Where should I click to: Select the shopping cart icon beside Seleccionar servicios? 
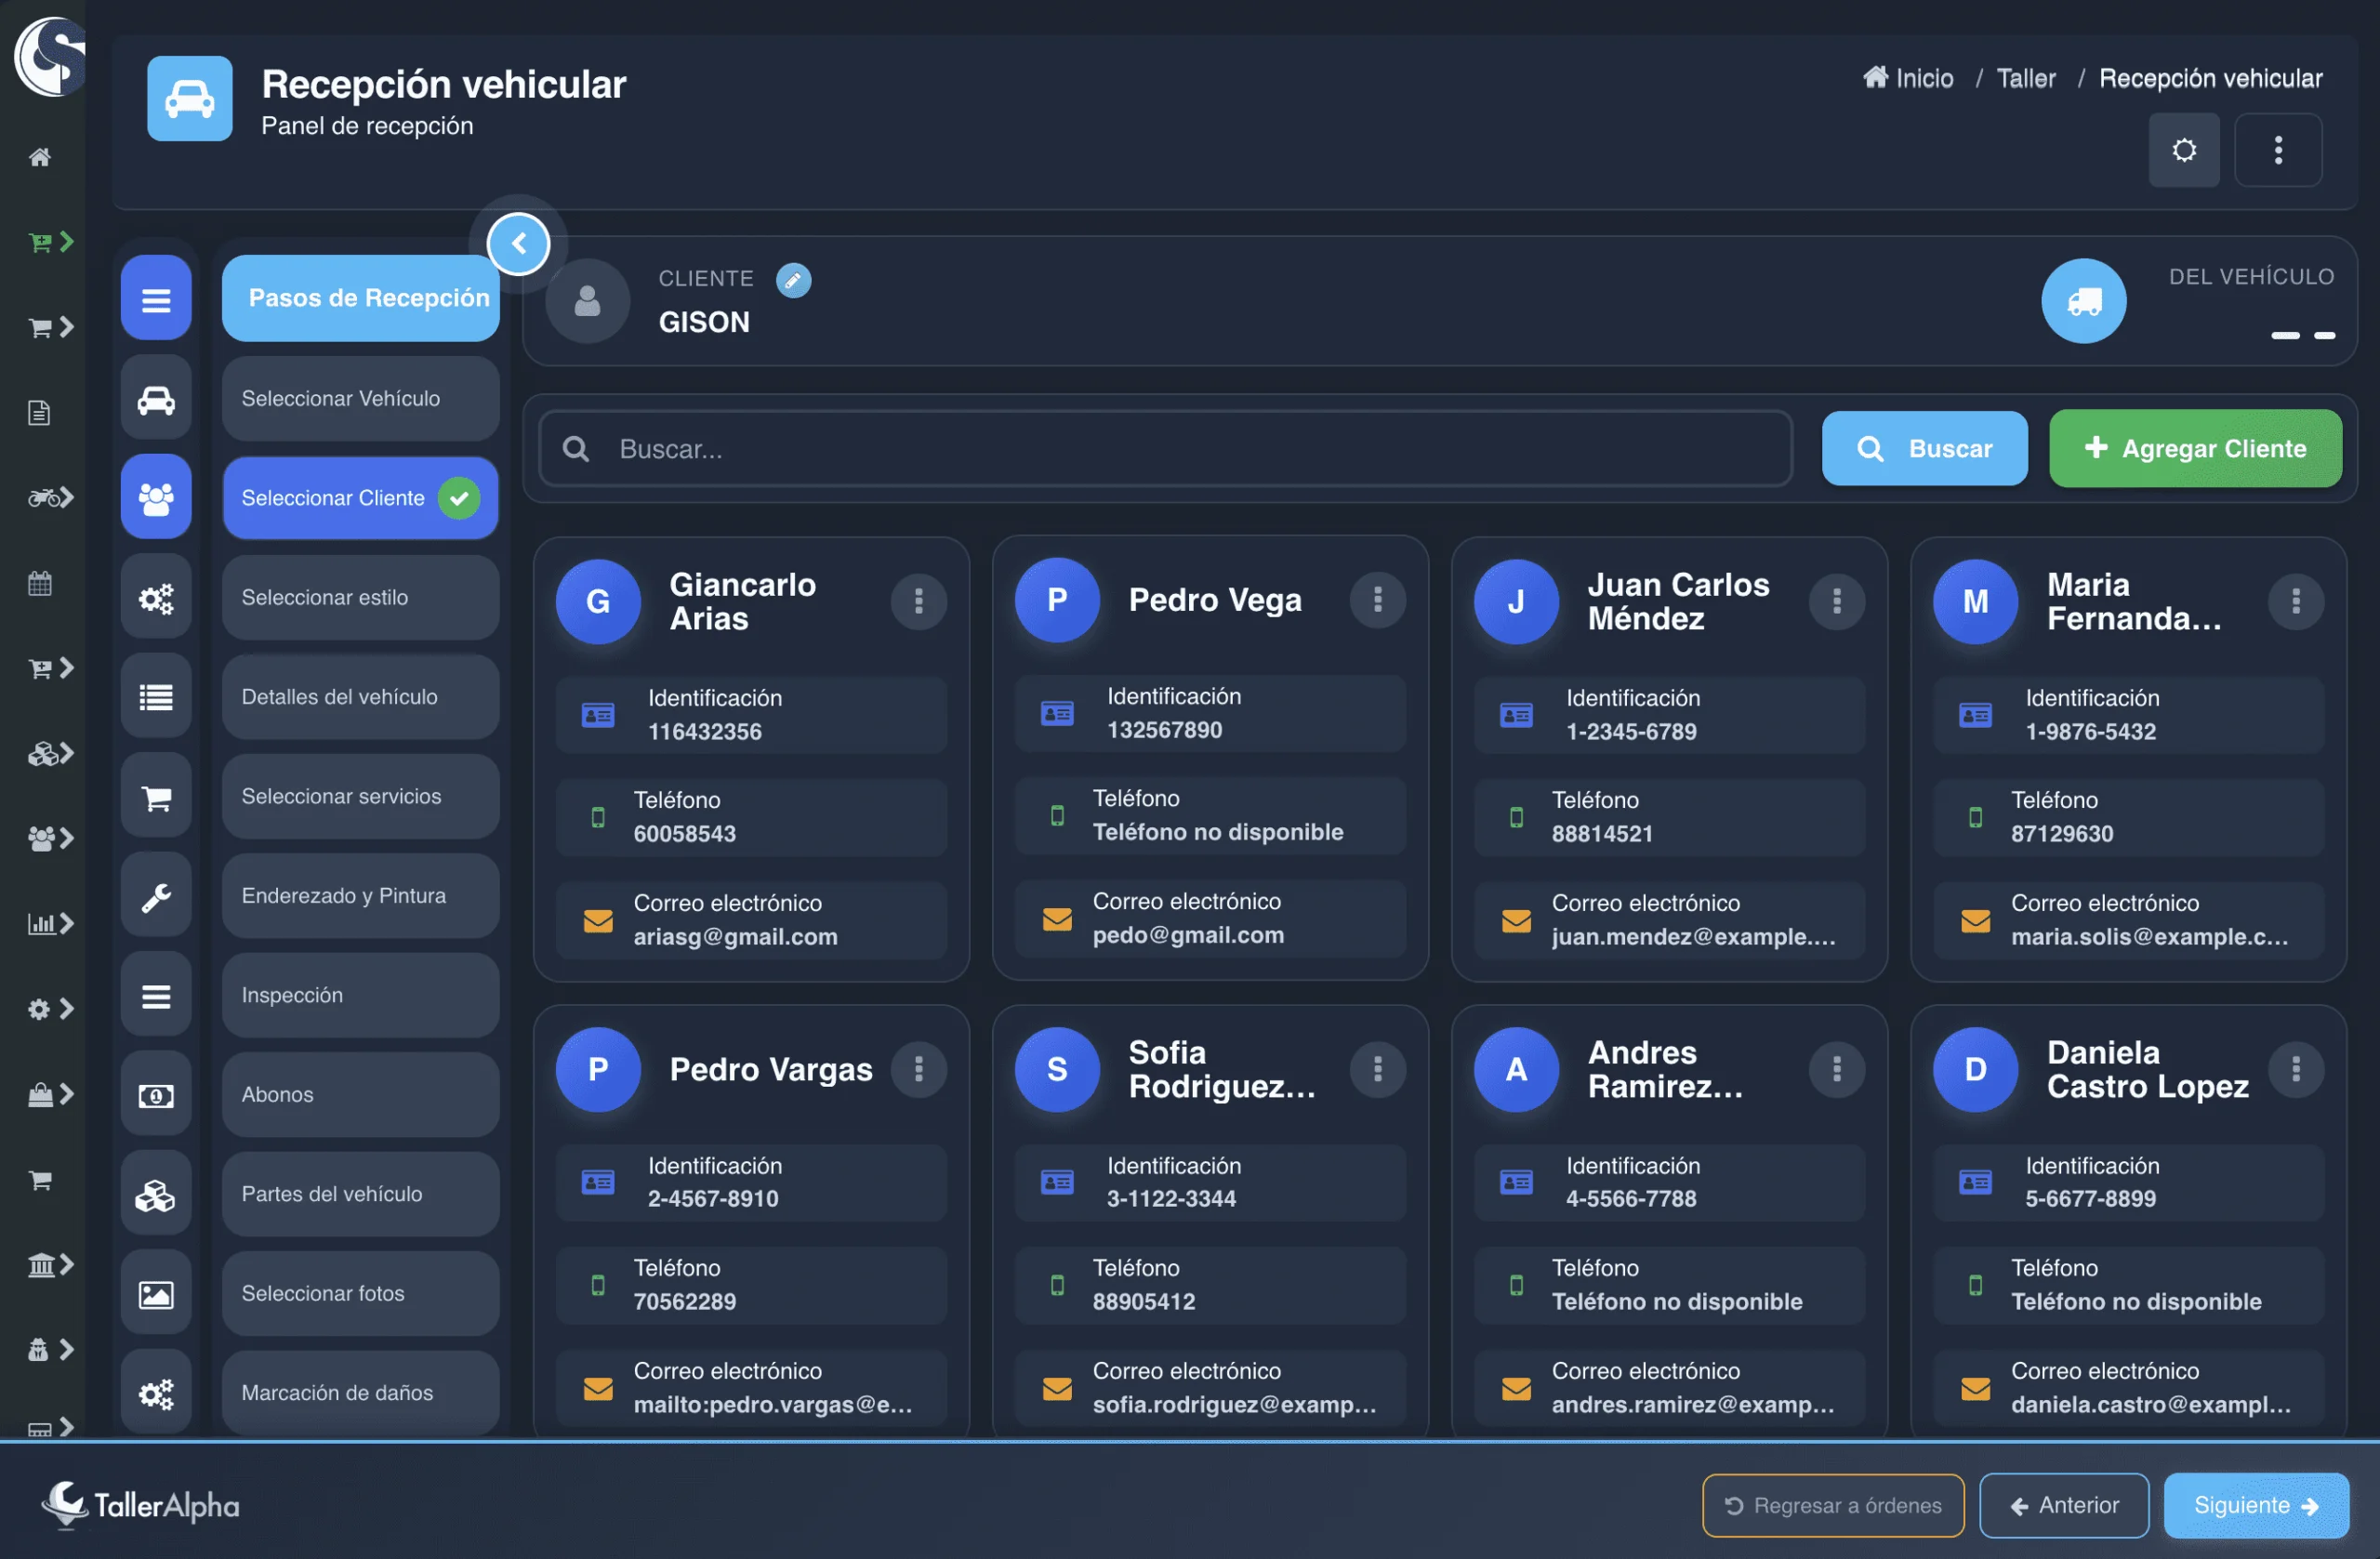tap(155, 796)
